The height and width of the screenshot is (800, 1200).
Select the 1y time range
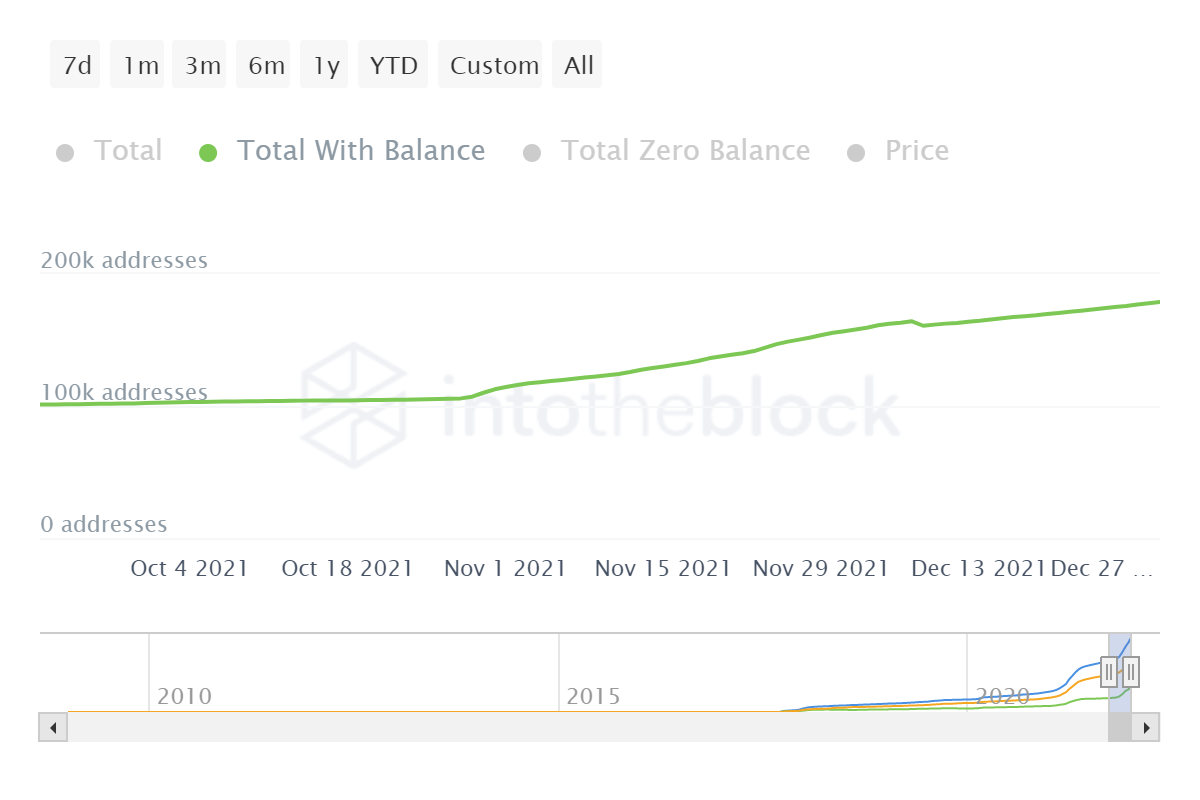pos(324,65)
